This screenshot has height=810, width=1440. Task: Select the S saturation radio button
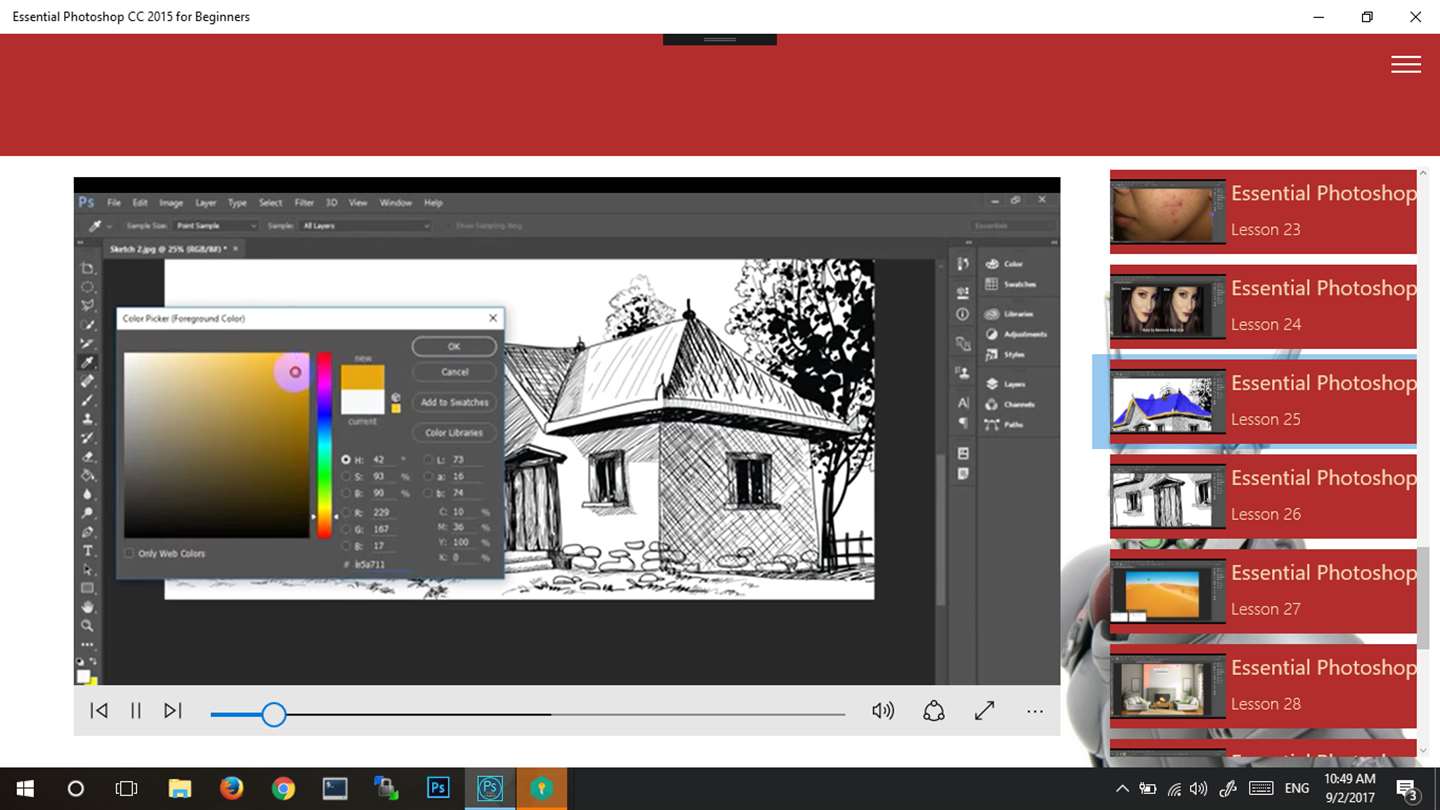click(346, 476)
